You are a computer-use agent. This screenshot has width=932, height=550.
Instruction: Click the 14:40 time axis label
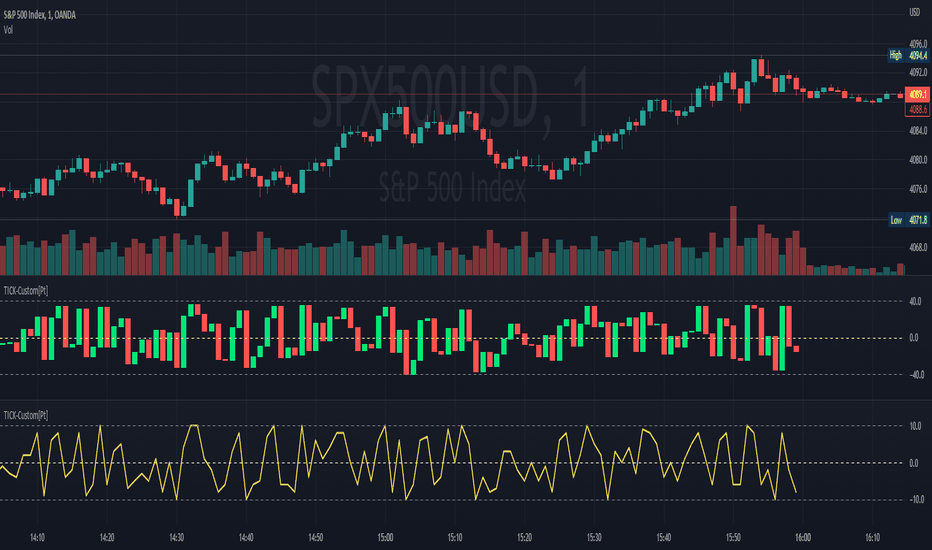[x=246, y=538]
